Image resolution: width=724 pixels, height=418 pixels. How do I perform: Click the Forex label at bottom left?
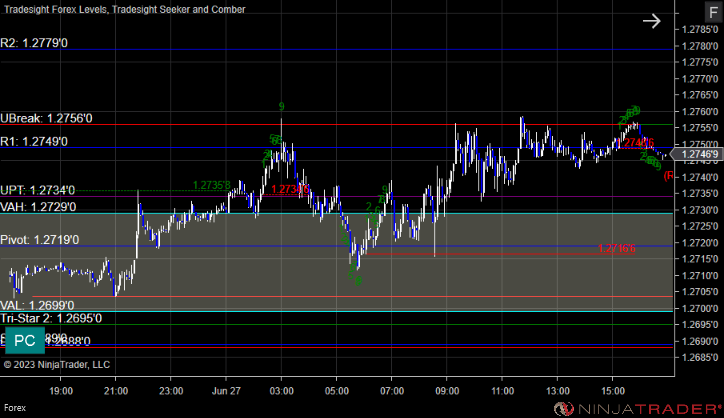coord(15,408)
